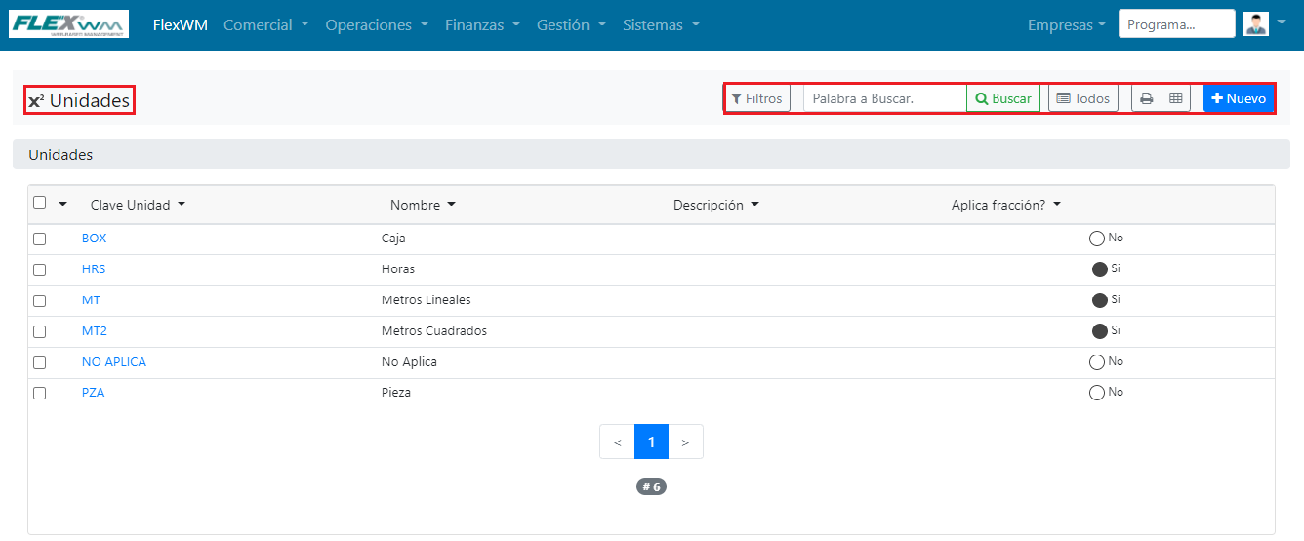Viewport: 1304px width, 541px height.
Task: Click the Palabra a Buscar field
Action: 884,98
